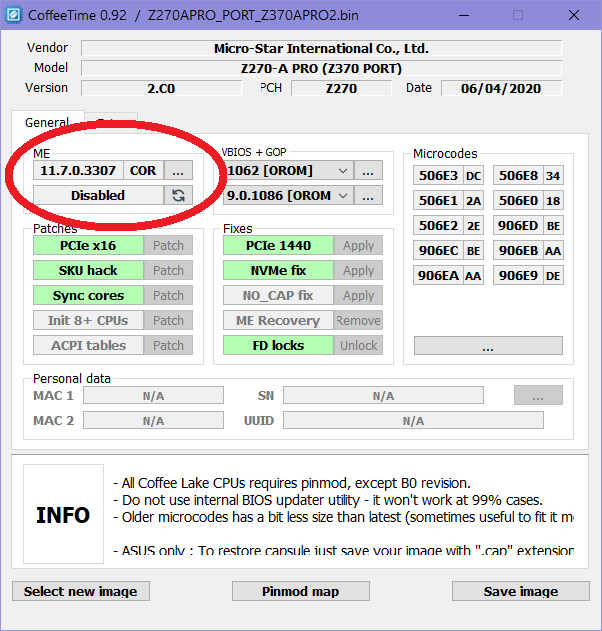Click Patch button next to SKU hack
The width and height of the screenshot is (602, 631).
click(x=168, y=270)
